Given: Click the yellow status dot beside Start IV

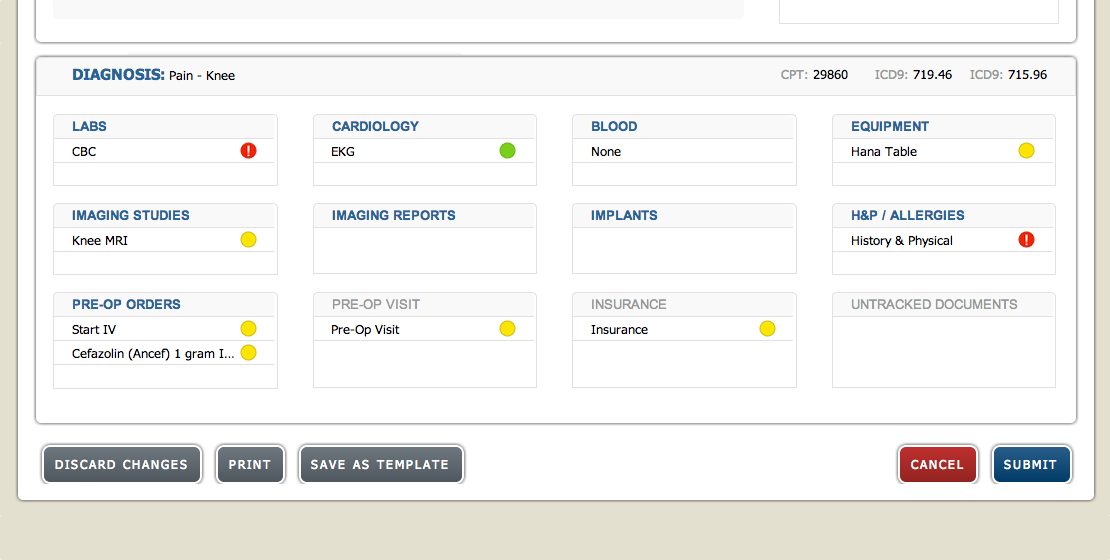Looking at the screenshot, I should [248, 329].
